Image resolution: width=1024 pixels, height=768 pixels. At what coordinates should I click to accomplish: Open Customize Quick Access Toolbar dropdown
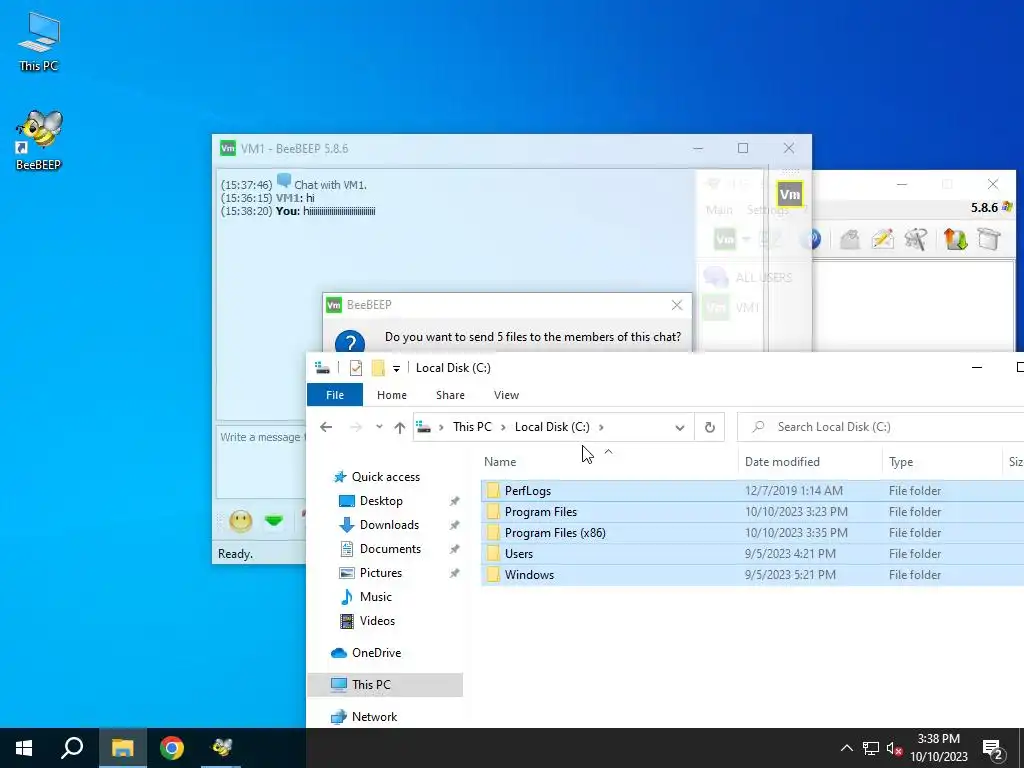click(396, 369)
